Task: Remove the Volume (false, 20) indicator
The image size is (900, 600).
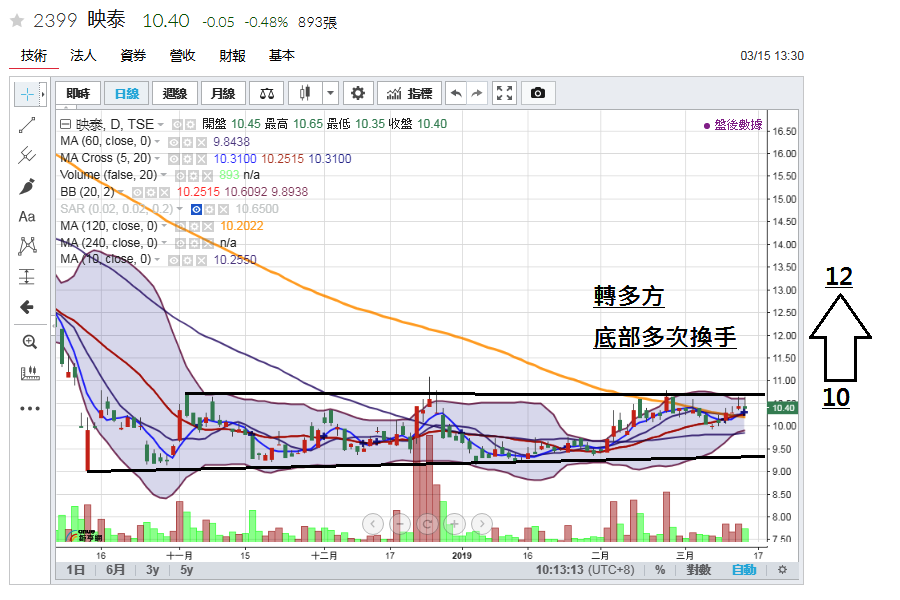Action: (208, 175)
